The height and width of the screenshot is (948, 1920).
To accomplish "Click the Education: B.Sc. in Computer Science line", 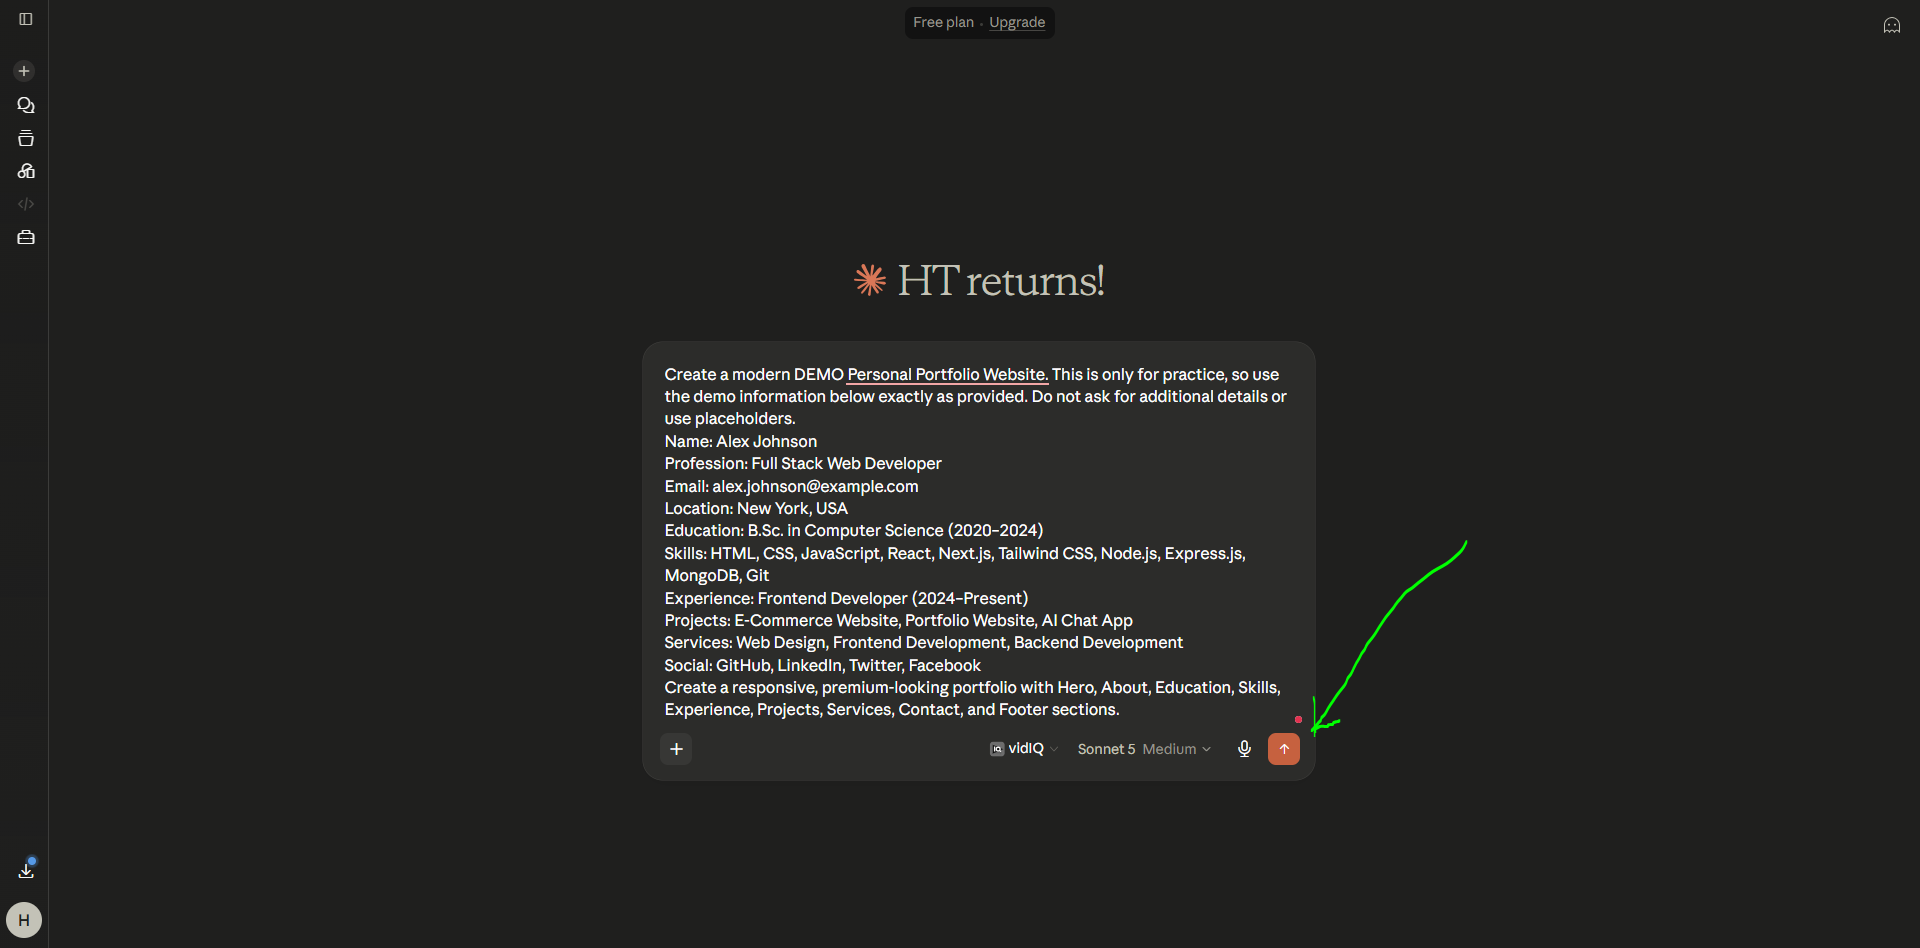I will [x=854, y=530].
